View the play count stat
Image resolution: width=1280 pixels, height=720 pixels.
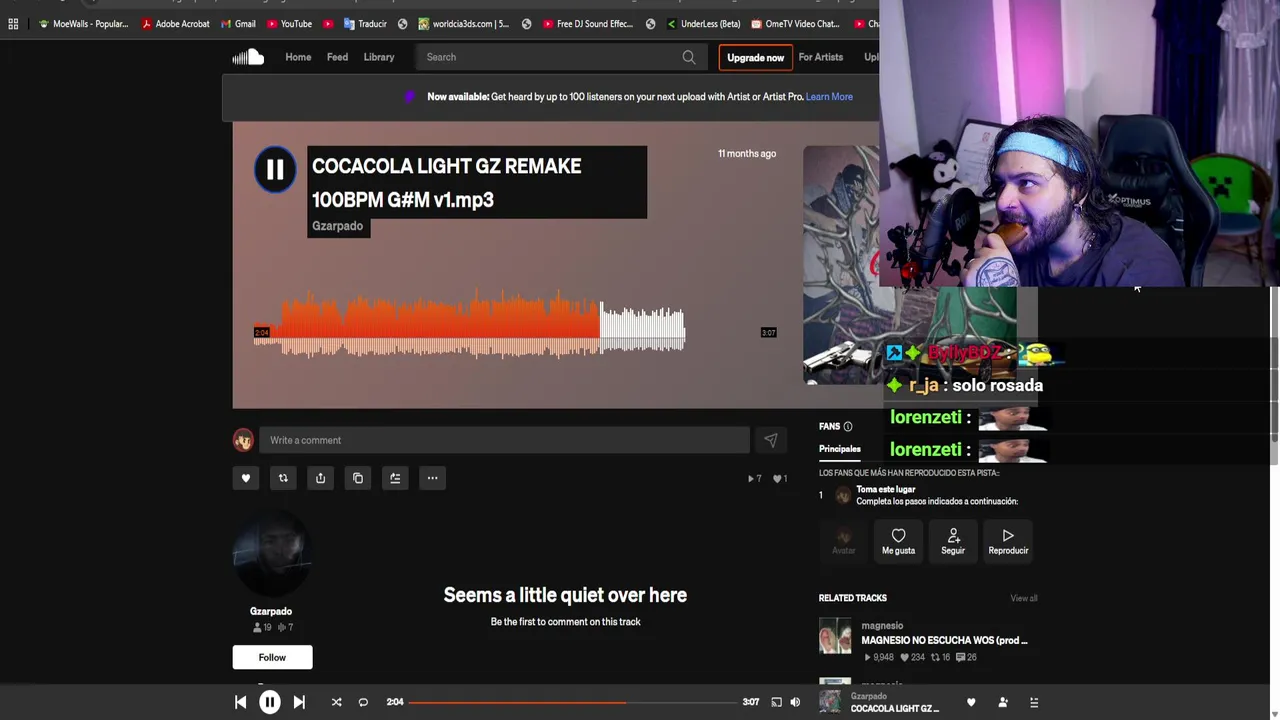755,479
